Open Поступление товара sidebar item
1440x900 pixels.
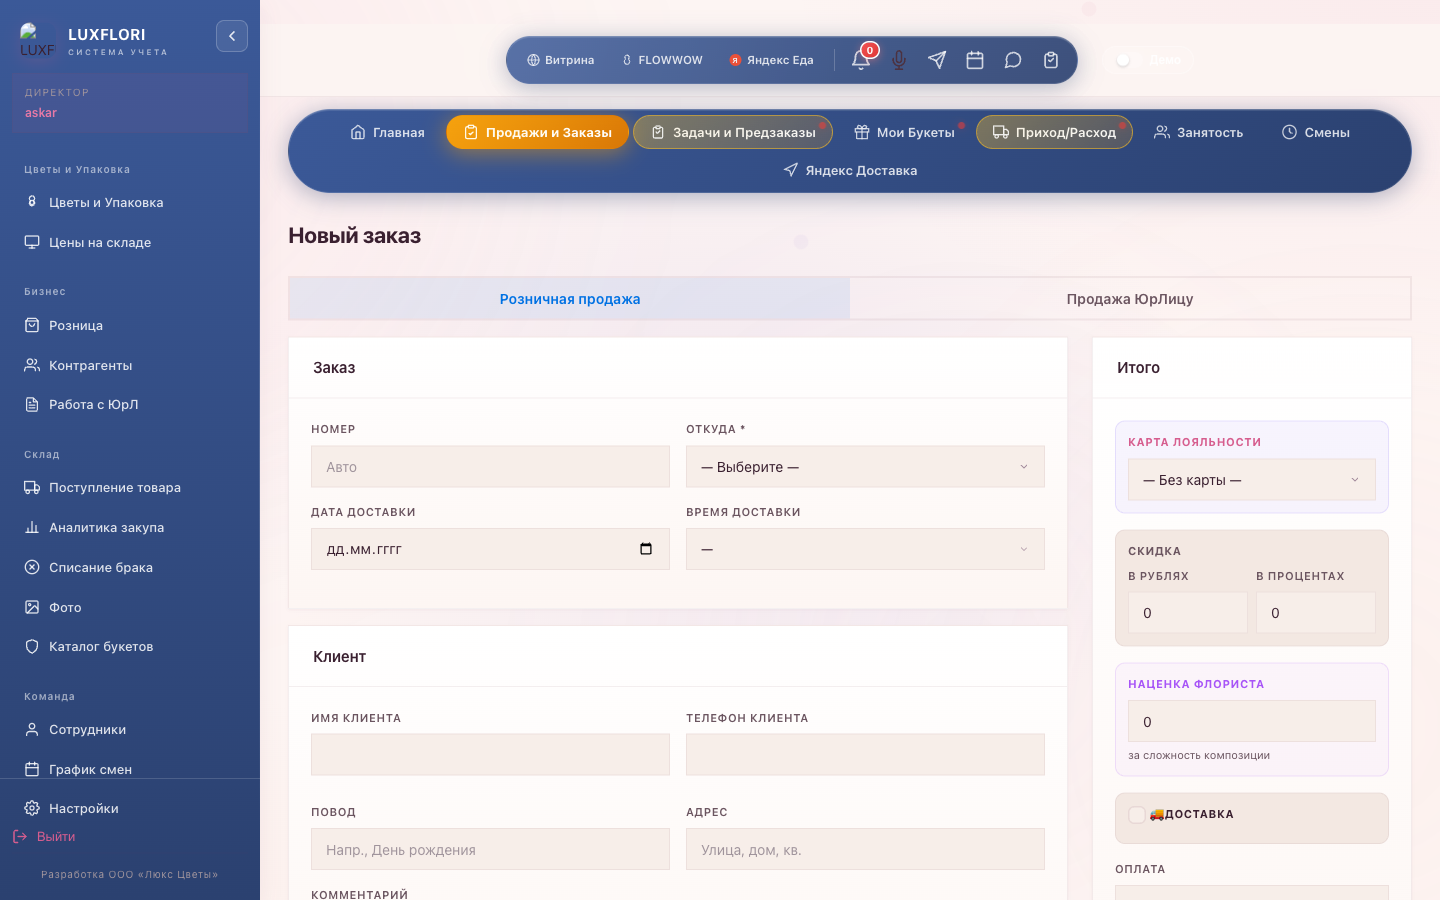pyautogui.click(x=130, y=487)
